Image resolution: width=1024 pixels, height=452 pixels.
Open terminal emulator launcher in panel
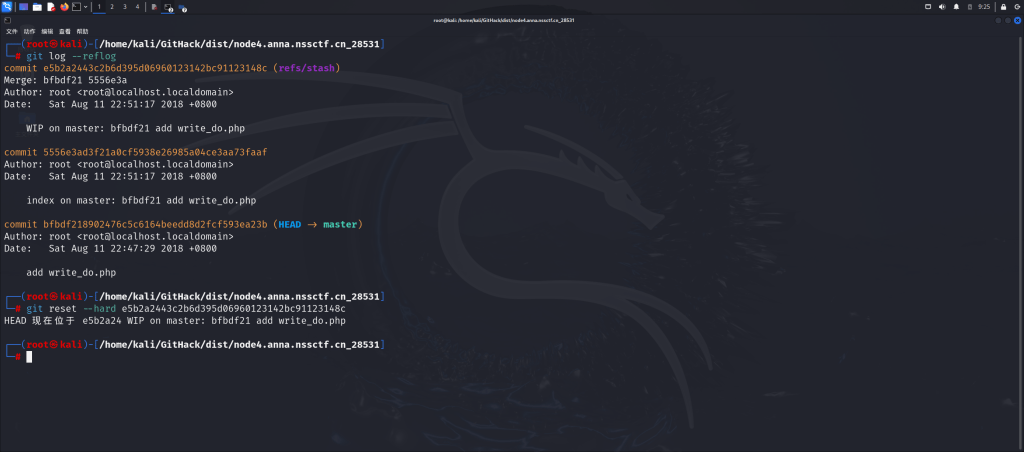point(76,7)
